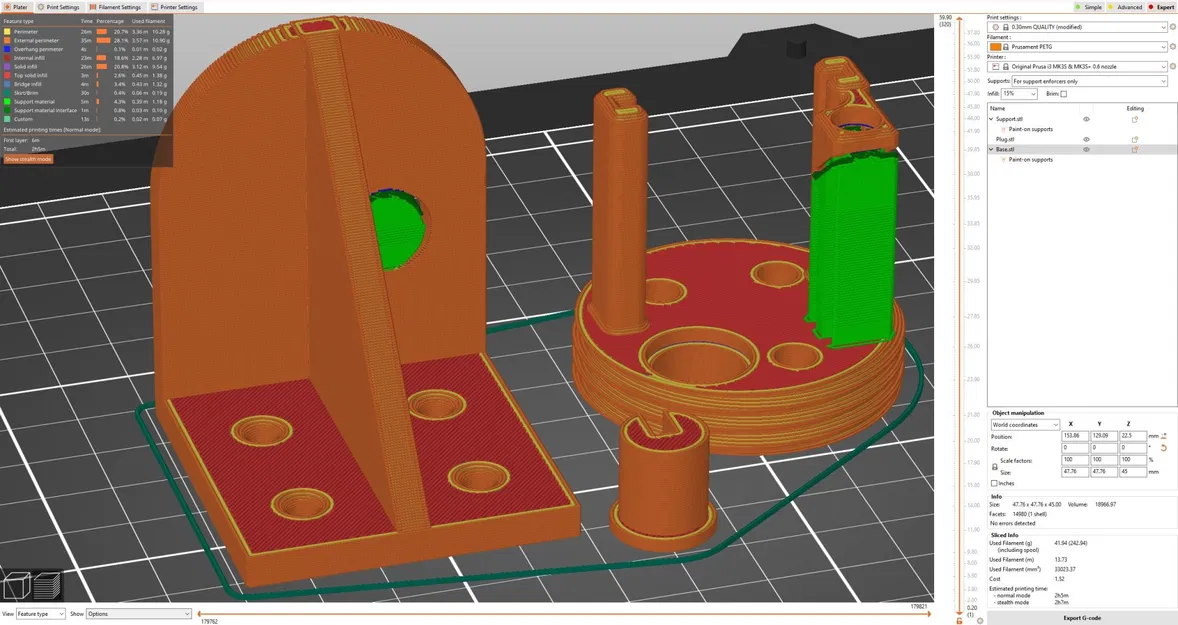This screenshot has height=625, width=1178.
Task: Click the edit icon for Base.stl
Action: (1134, 149)
